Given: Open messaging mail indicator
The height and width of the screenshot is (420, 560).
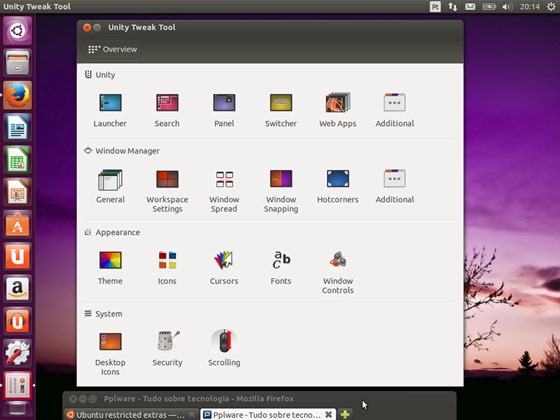Looking at the screenshot, I should tap(470, 6).
